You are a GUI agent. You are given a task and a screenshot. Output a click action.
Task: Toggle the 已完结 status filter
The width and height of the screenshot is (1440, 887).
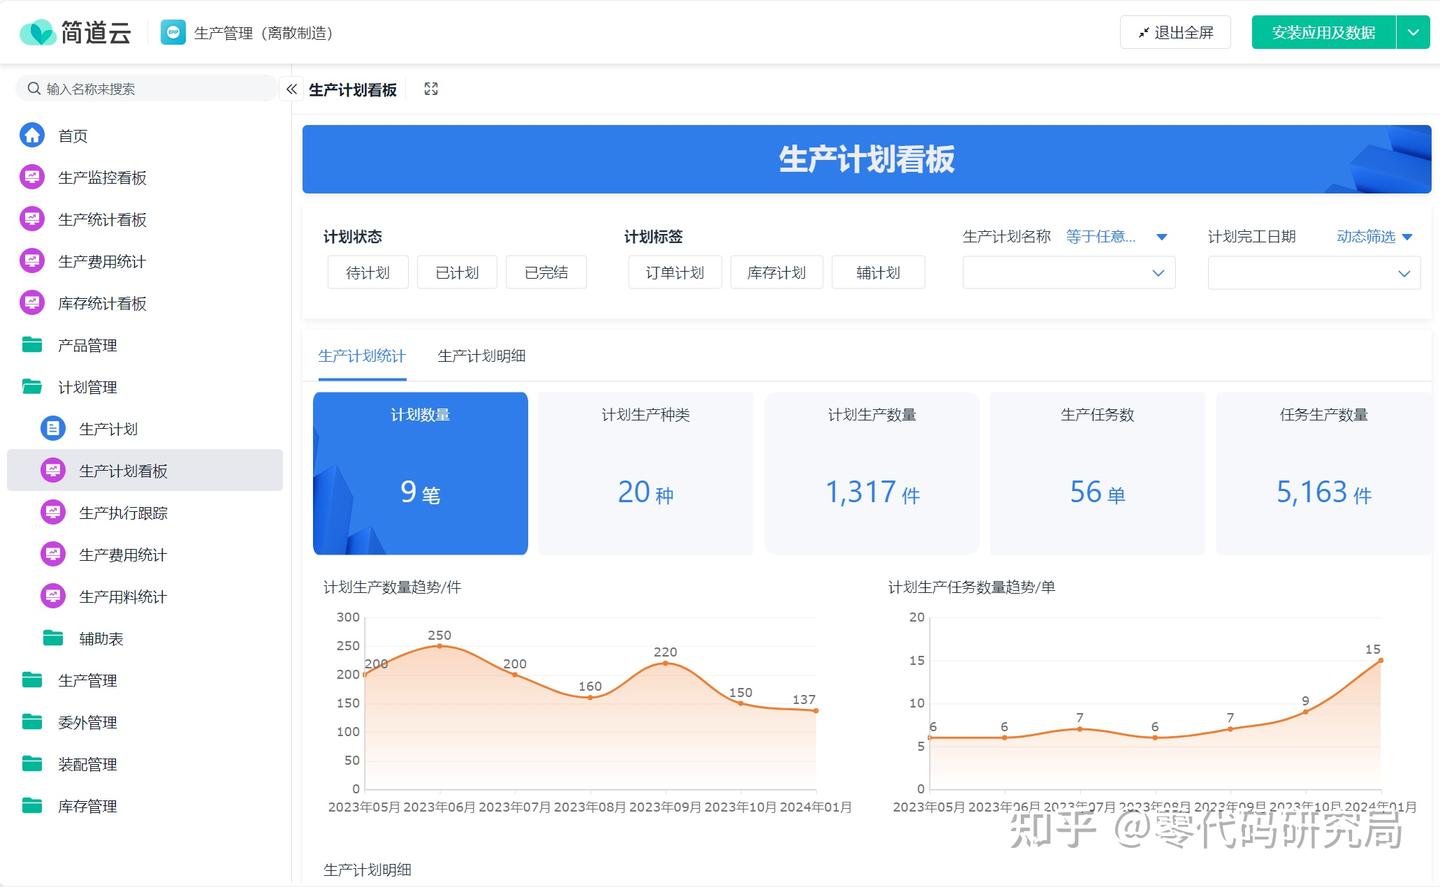[546, 273]
